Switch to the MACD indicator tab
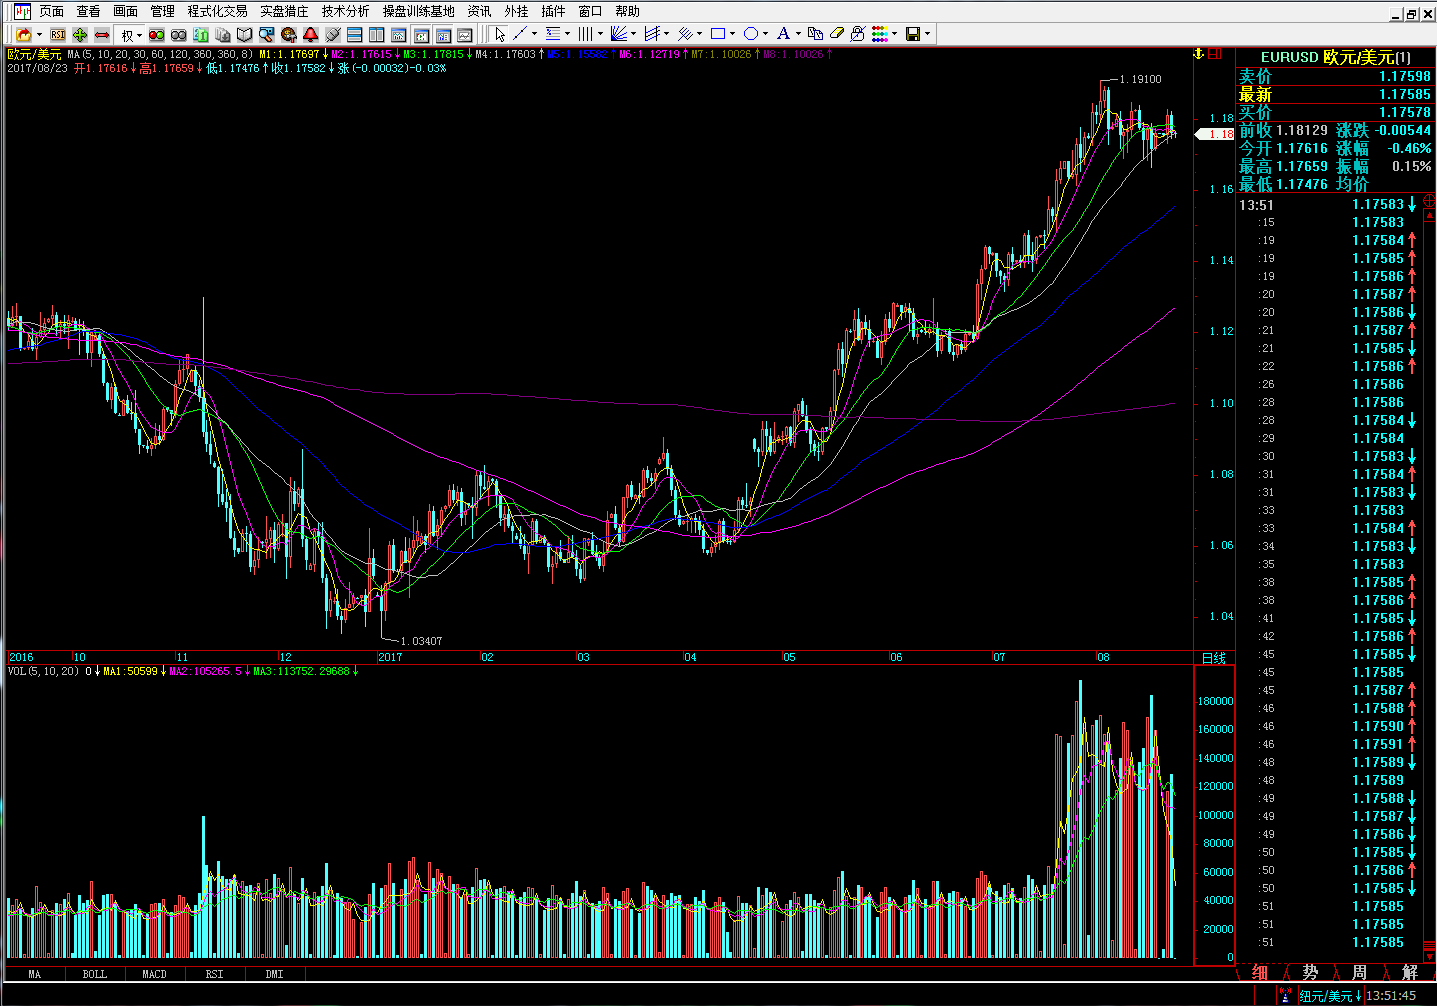This screenshot has height=1006, width=1437. coord(154,974)
